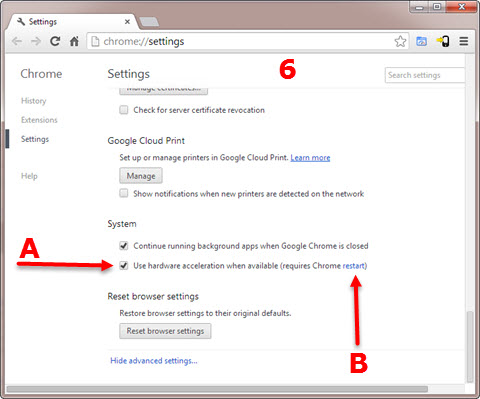Click the page icon in the address bar
Viewport: 480px width, 399px height.
[x=95, y=41]
